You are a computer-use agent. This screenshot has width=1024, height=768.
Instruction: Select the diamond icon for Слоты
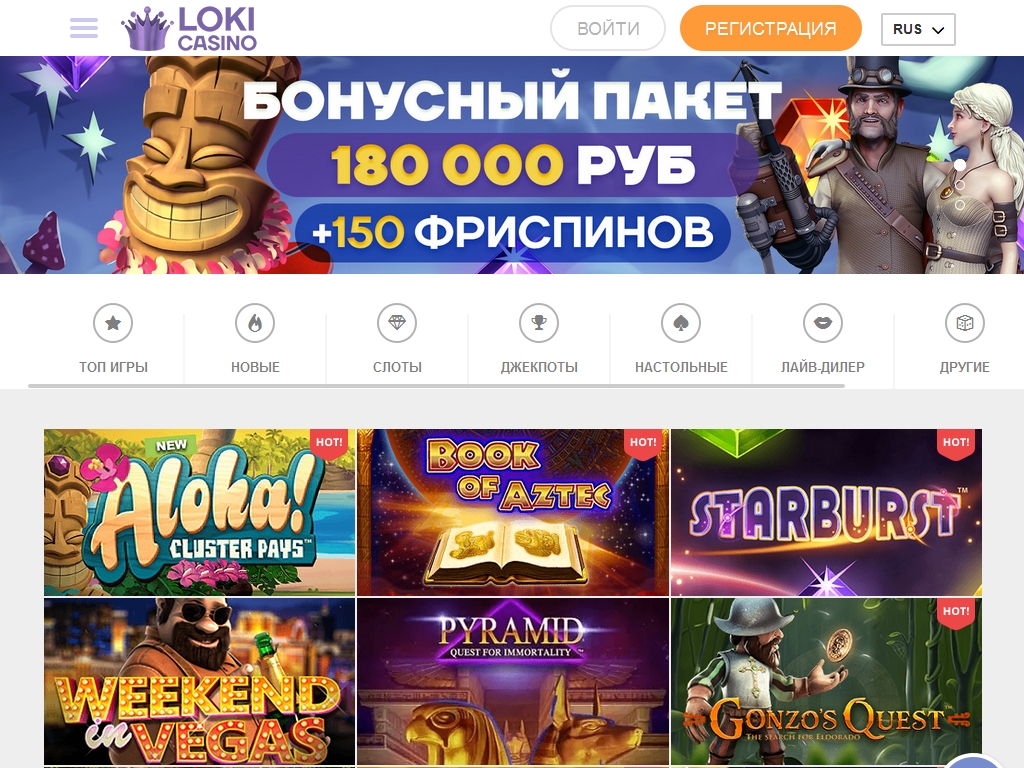point(397,323)
